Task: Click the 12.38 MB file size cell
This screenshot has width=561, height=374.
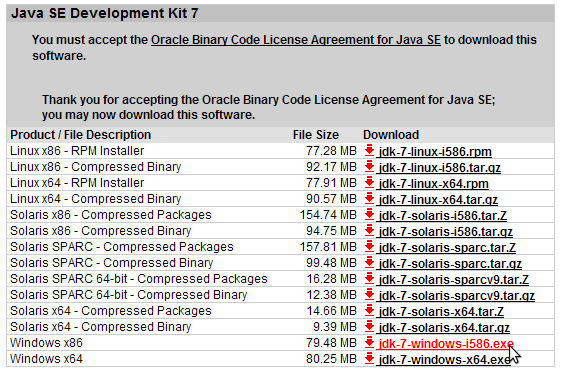Action: point(331,295)
